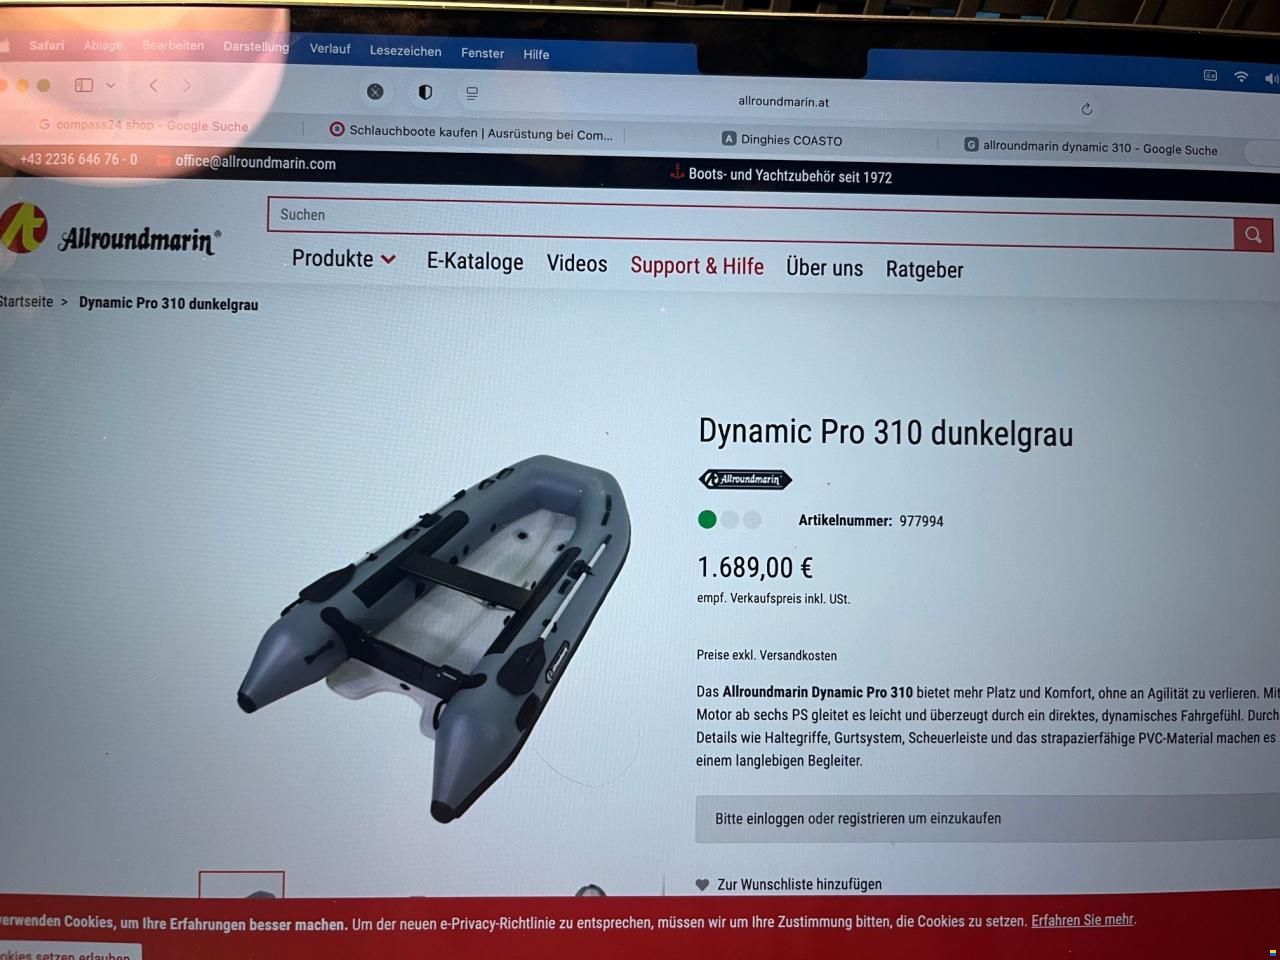Open the Lesezeichen menu in the menu bar
Viewport: 1280px width, 960px height.
(x=405, y=51)
